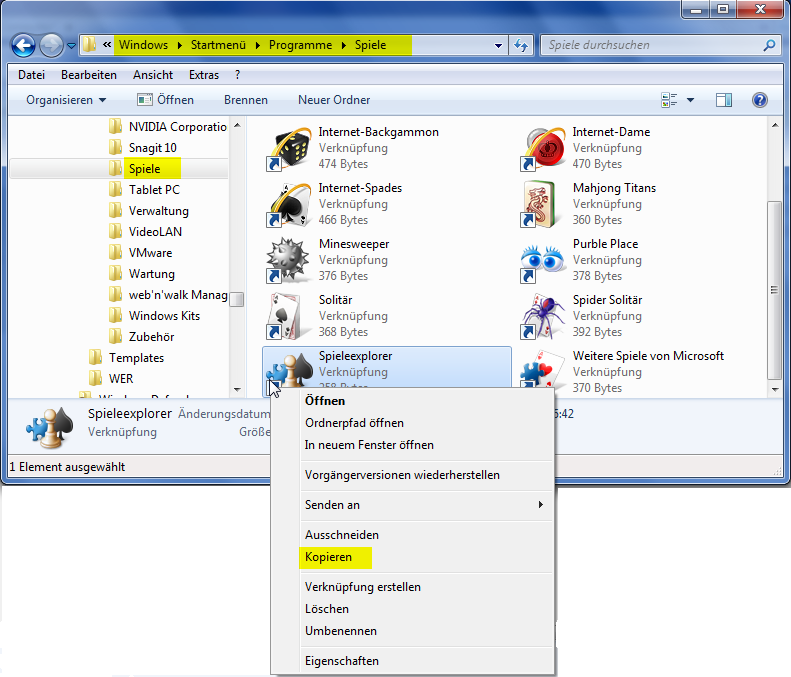
Task: Open the Bearbeiten menu
Action: pos(89,75)
